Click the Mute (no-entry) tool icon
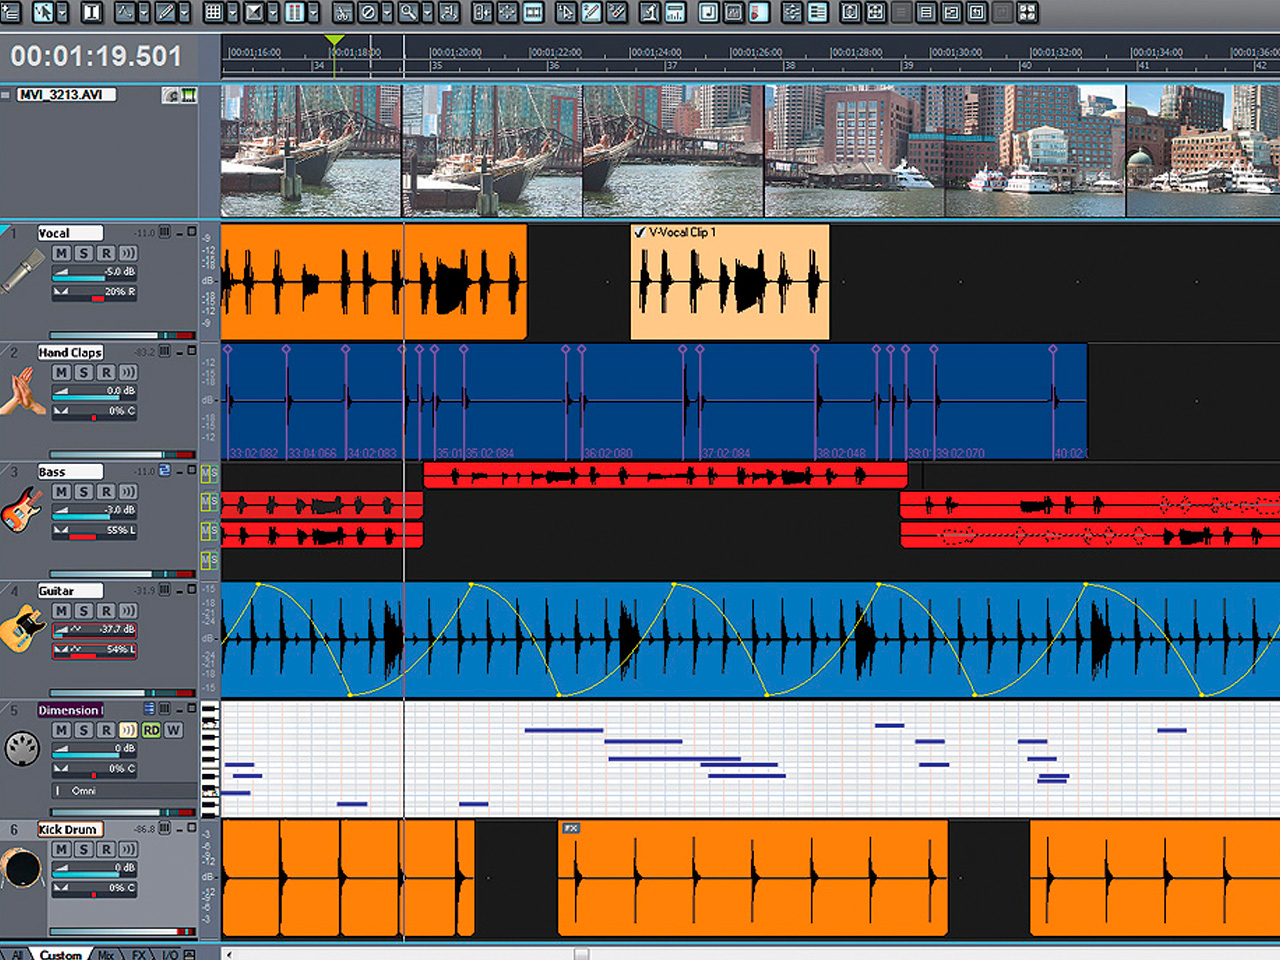The width and height of the screenshot is (1280, 960). 367,13
